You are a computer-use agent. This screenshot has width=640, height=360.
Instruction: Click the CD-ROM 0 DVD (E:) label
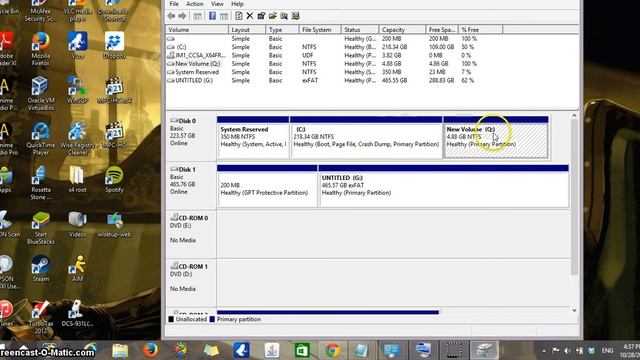click(x=191, y=234)
